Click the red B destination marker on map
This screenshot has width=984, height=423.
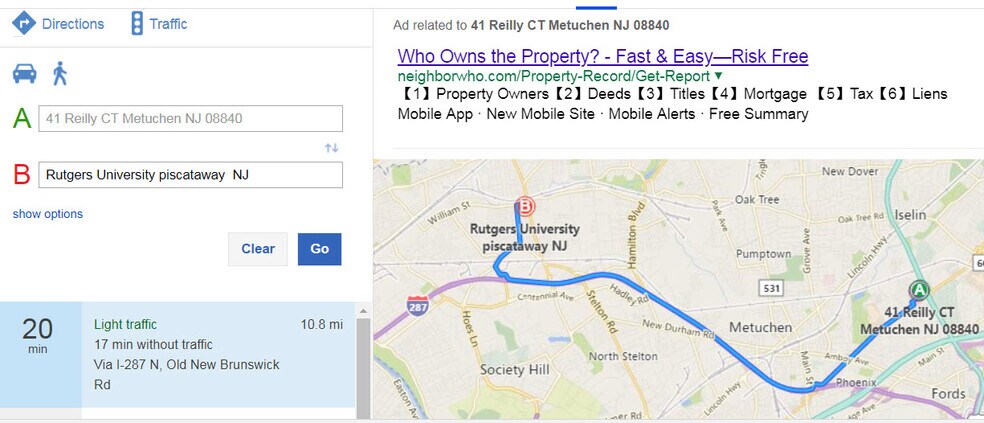coord(524,206)
